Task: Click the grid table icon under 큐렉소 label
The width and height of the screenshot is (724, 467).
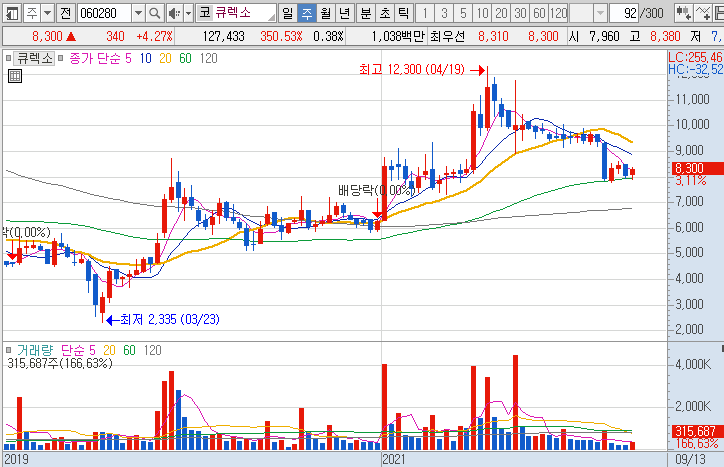Action: [x=15, y=76]
